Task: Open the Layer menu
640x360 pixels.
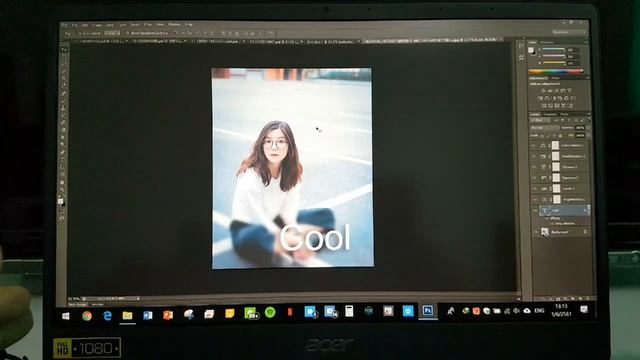Action: pyautogui.click(x=110, y=25)
